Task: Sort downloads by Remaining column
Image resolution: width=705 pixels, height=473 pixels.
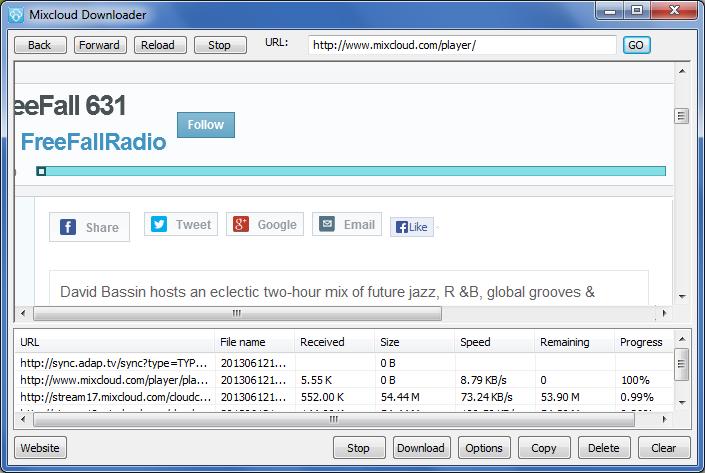Action: tap(575, 342)
